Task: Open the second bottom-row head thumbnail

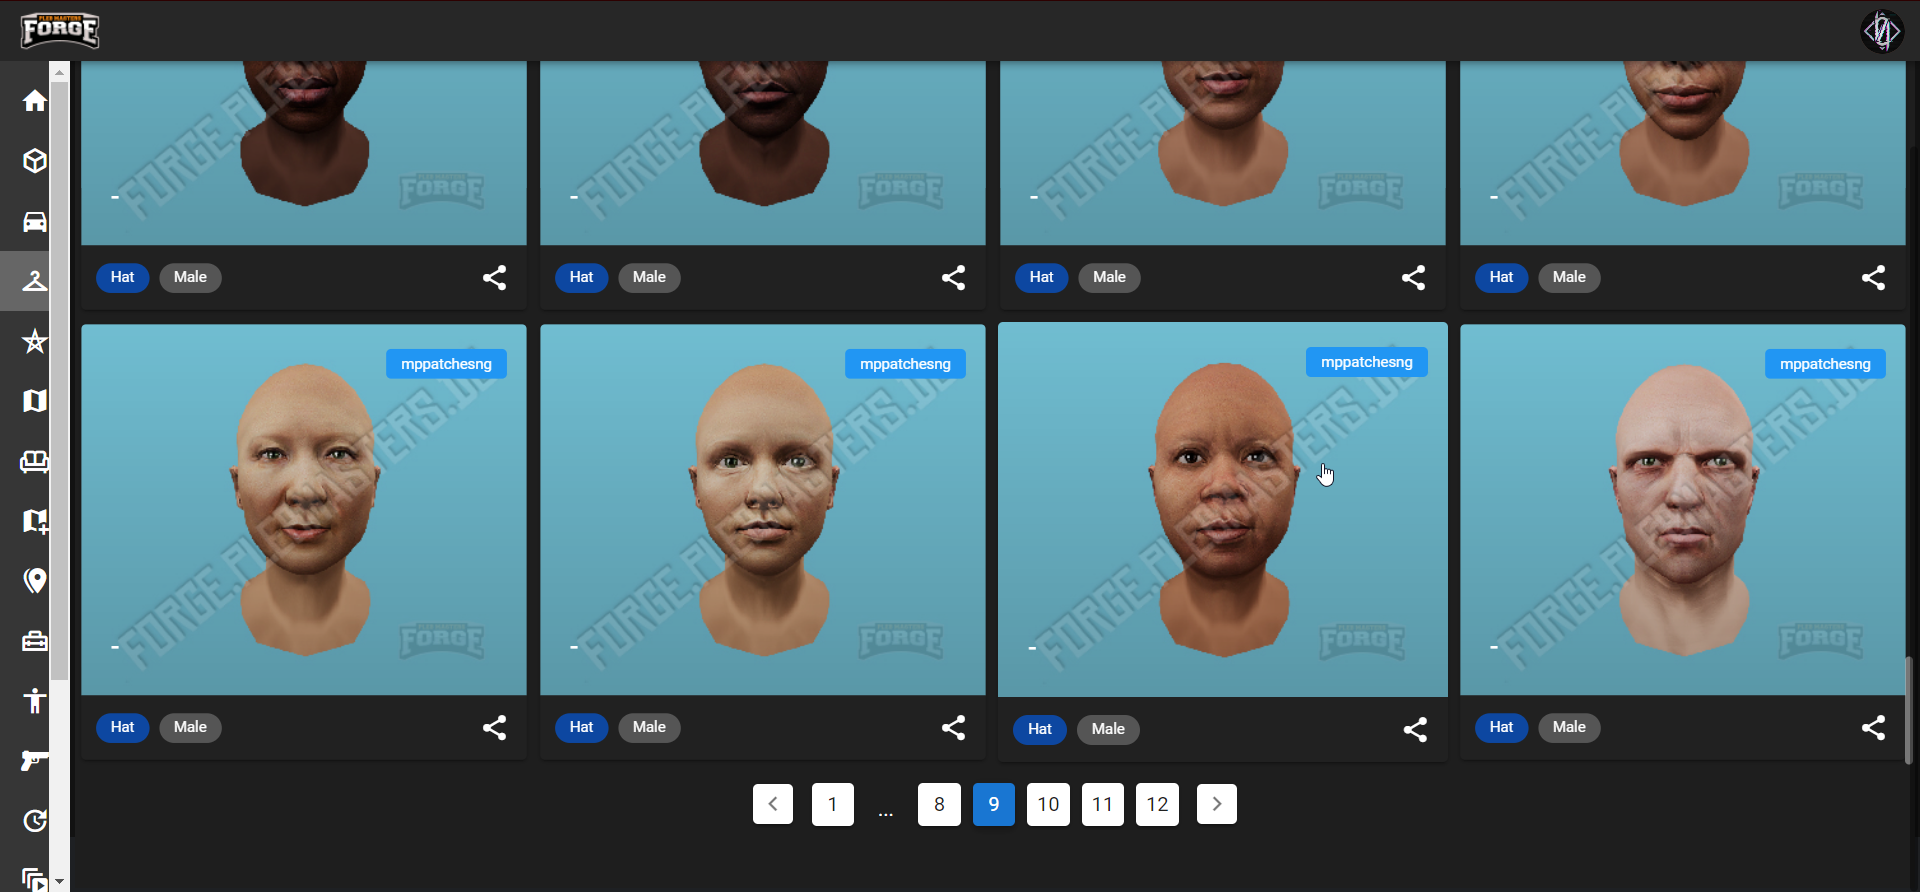Action: click(762, 510)
